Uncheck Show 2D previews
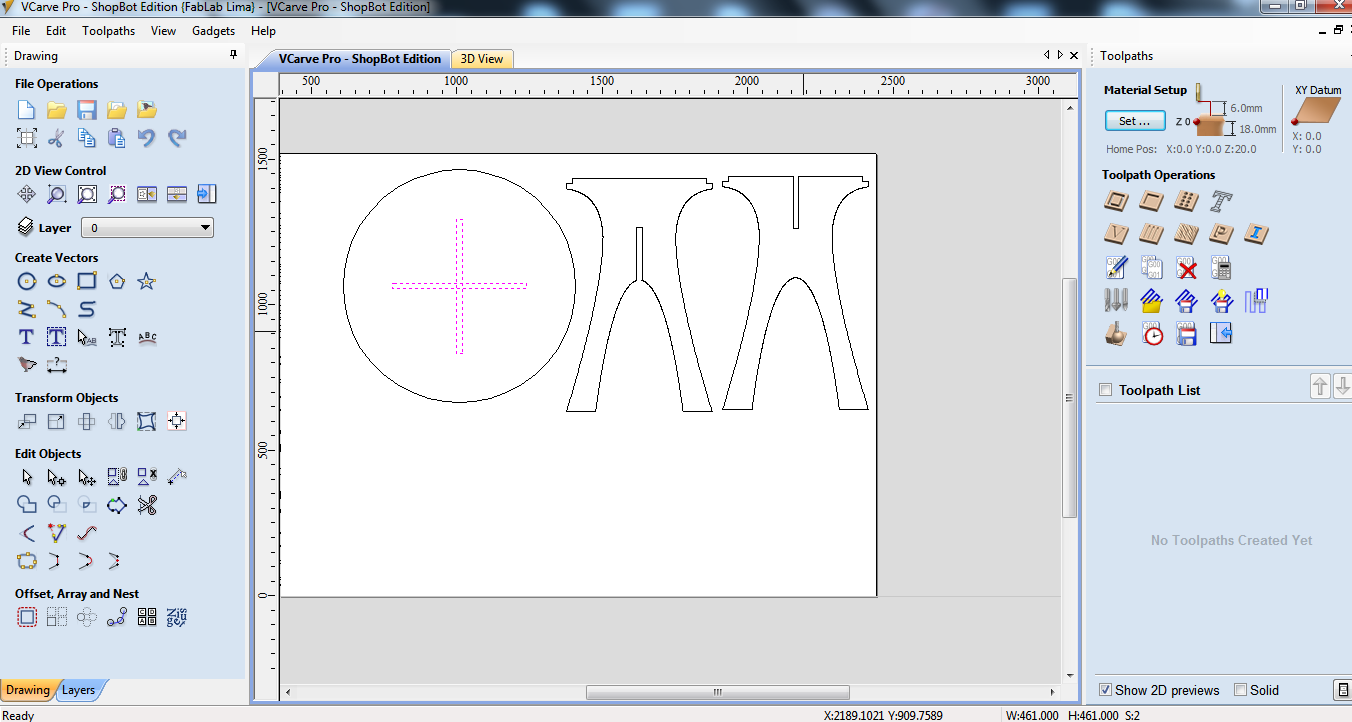The image size is (1352, 722). pyautogui.click(x=1105, y=690)
